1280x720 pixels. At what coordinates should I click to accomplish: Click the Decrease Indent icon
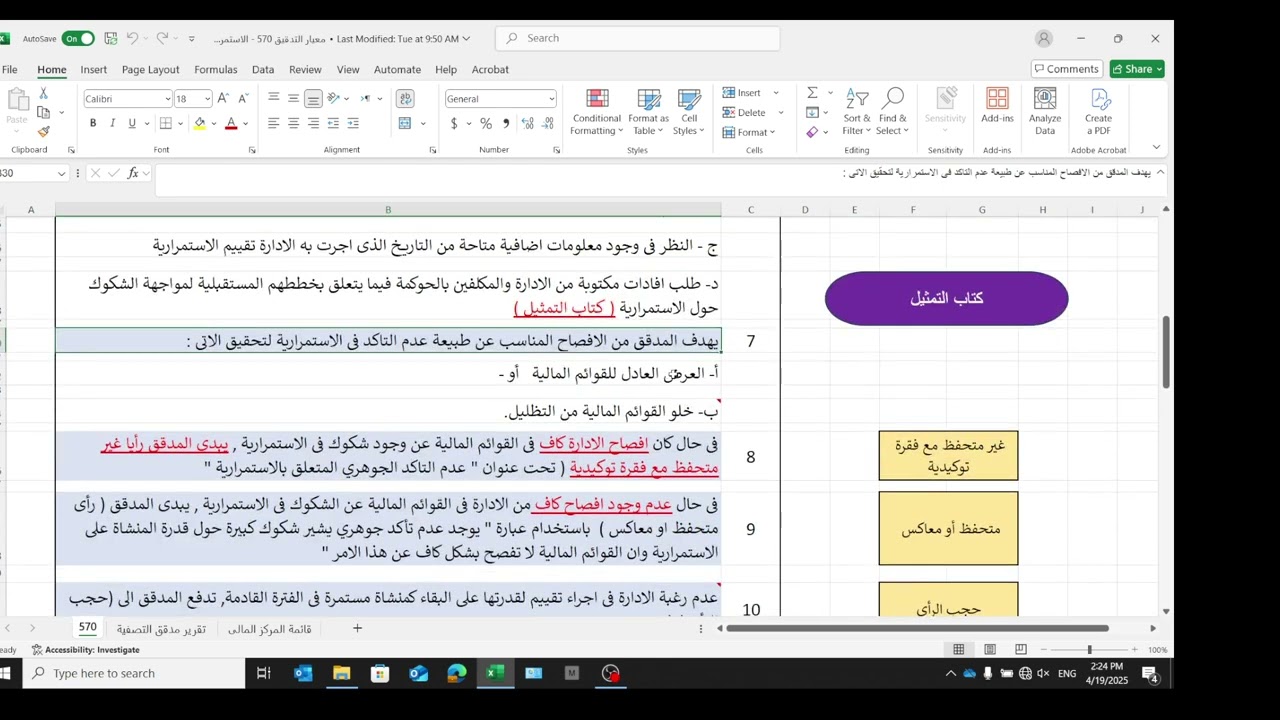click(333, 123)
